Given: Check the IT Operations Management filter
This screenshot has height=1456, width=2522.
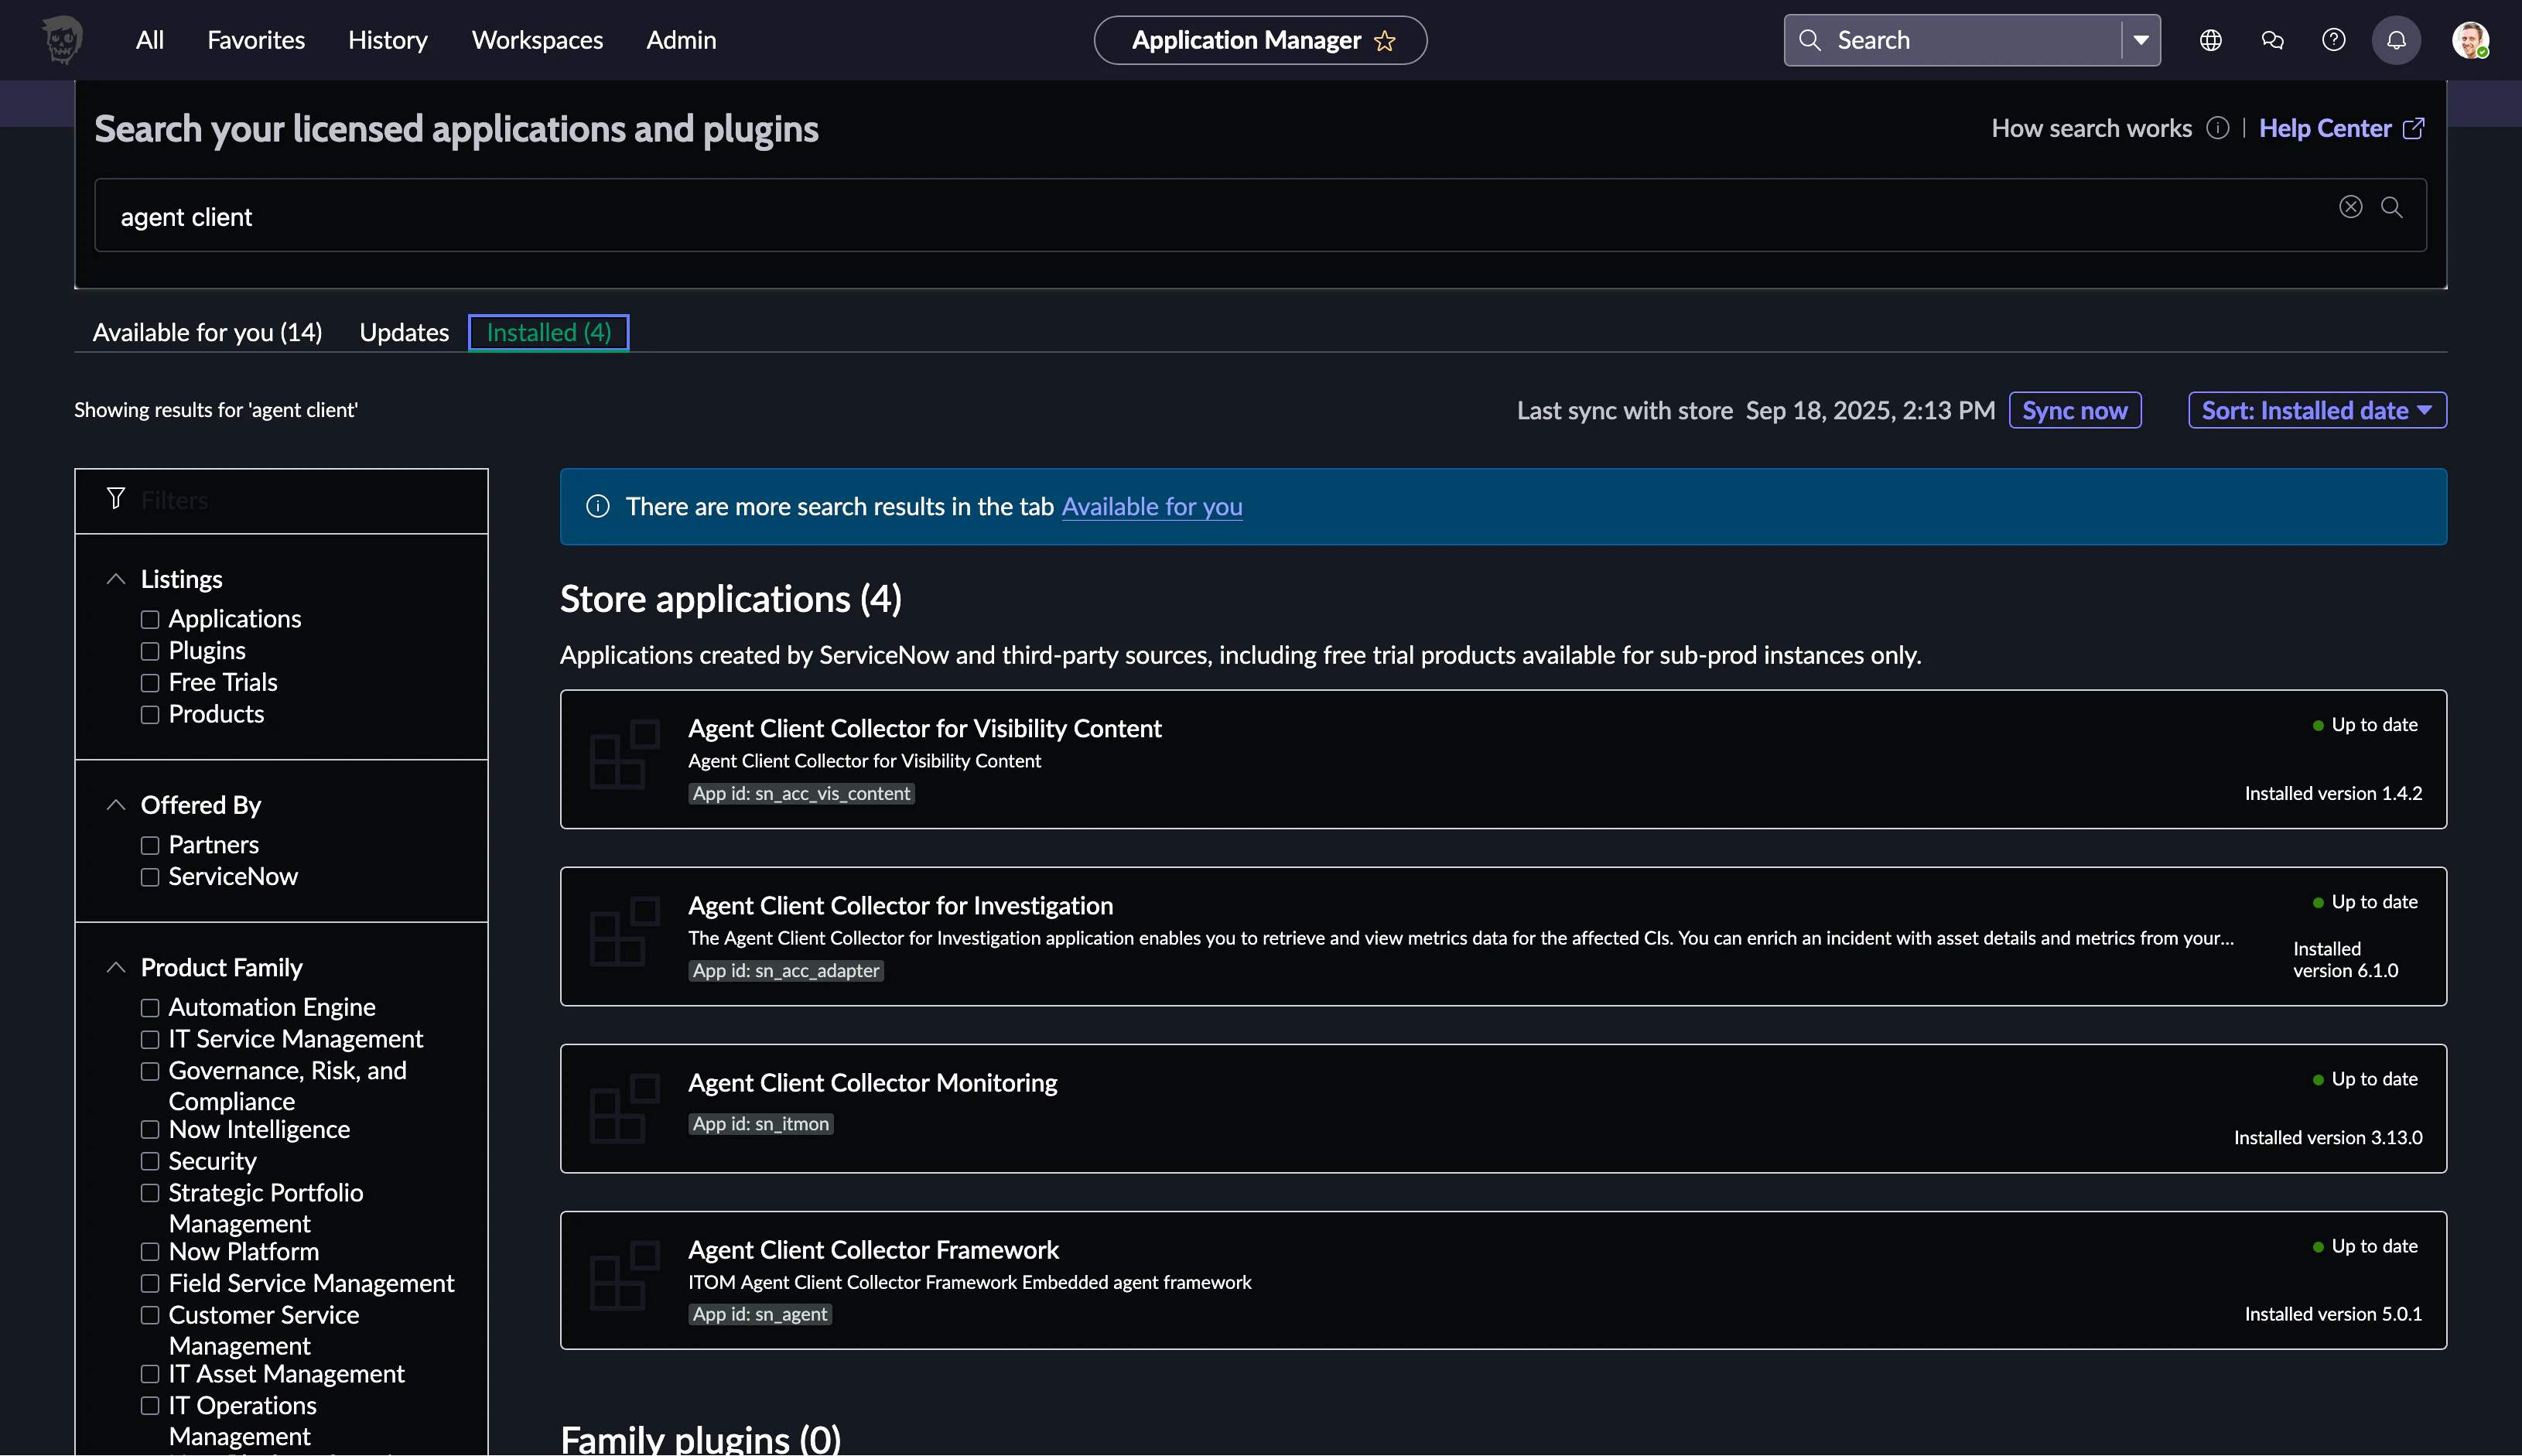Looking at the screenshot, I should coord(150,1406).
